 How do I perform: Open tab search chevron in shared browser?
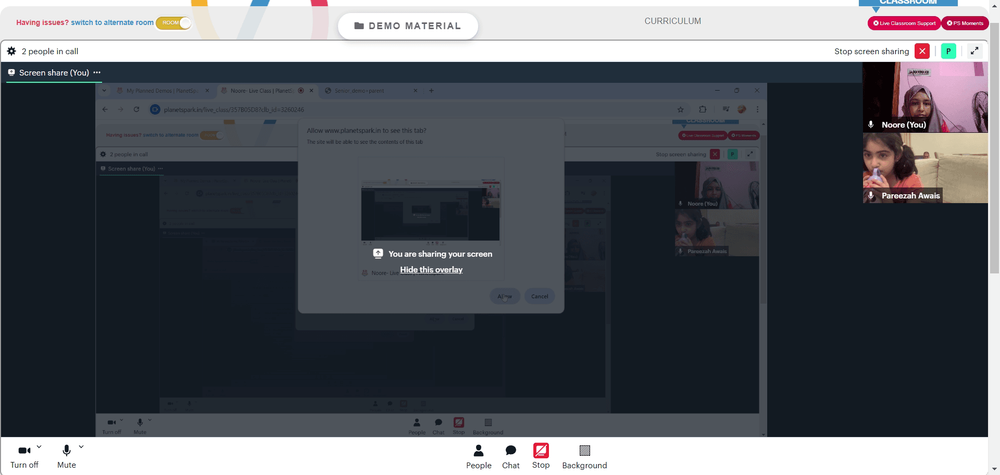(x=104, y=91)
